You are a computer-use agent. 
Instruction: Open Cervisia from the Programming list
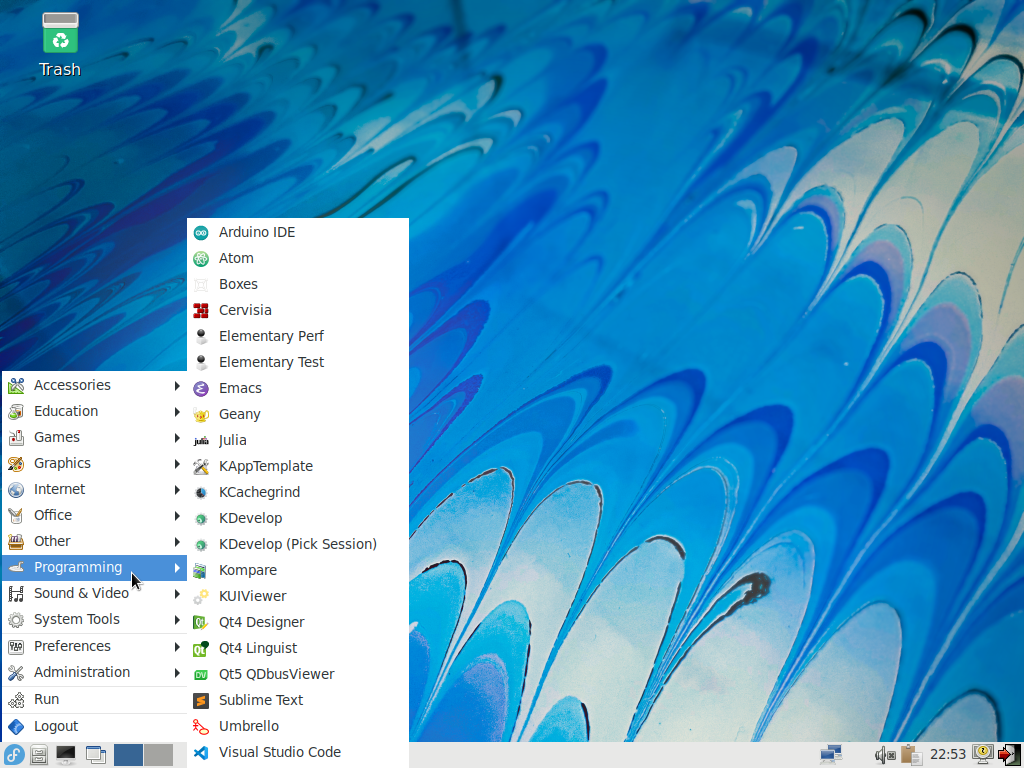(x=298, y=310)
